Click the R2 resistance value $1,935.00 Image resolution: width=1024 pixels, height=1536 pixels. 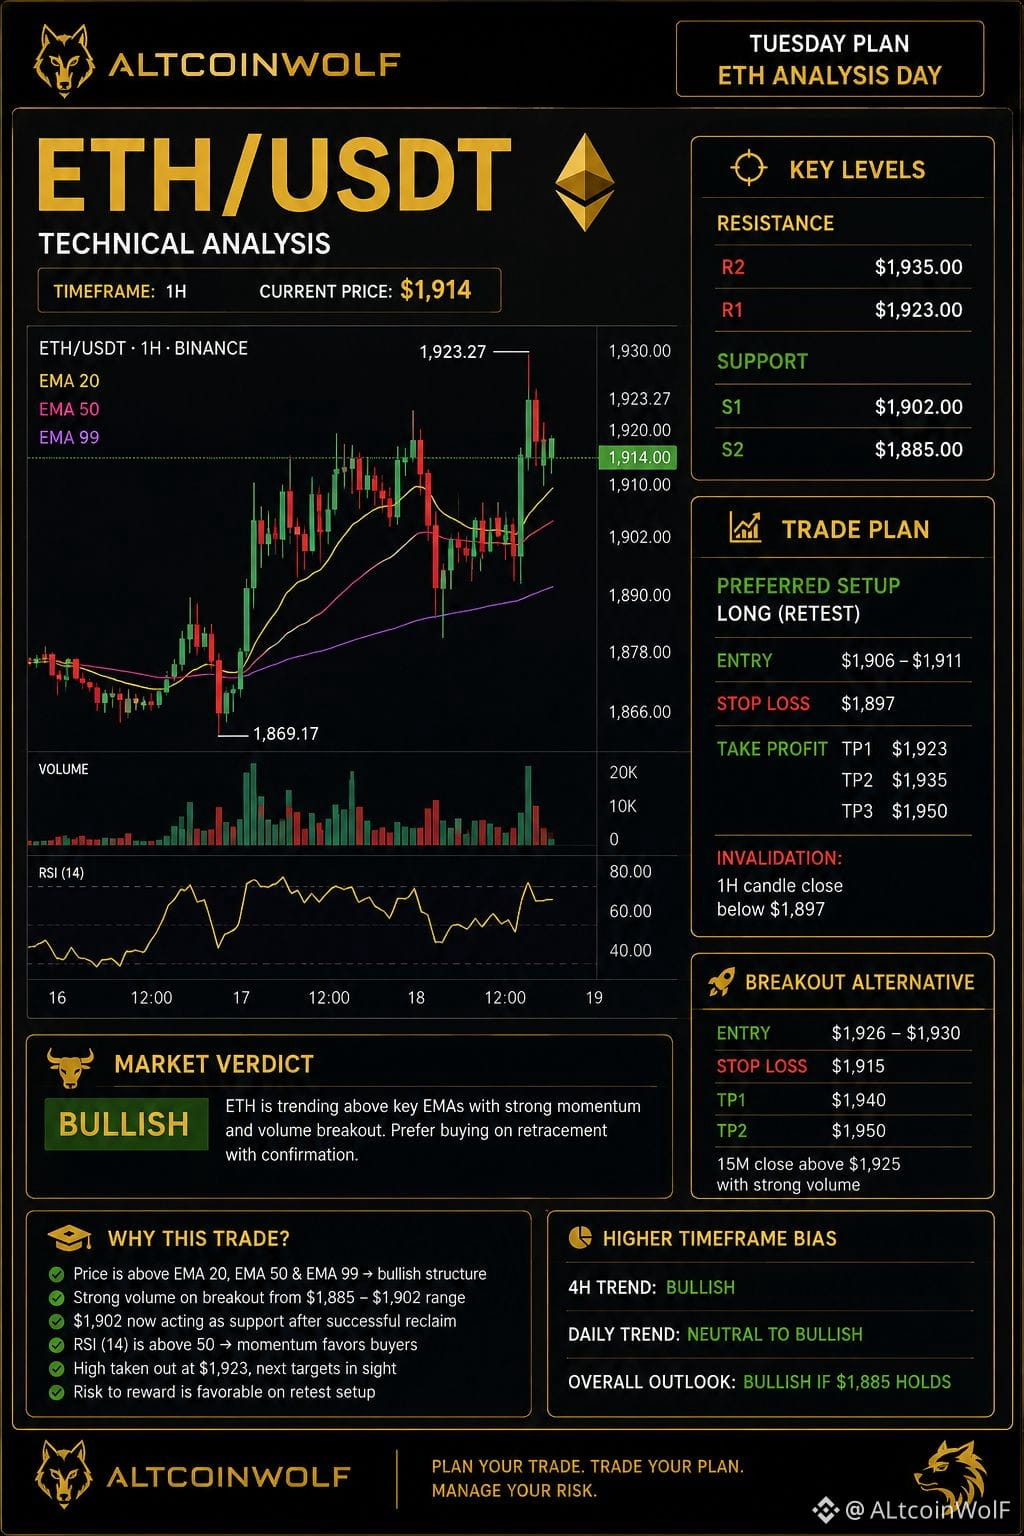point(918,267)
